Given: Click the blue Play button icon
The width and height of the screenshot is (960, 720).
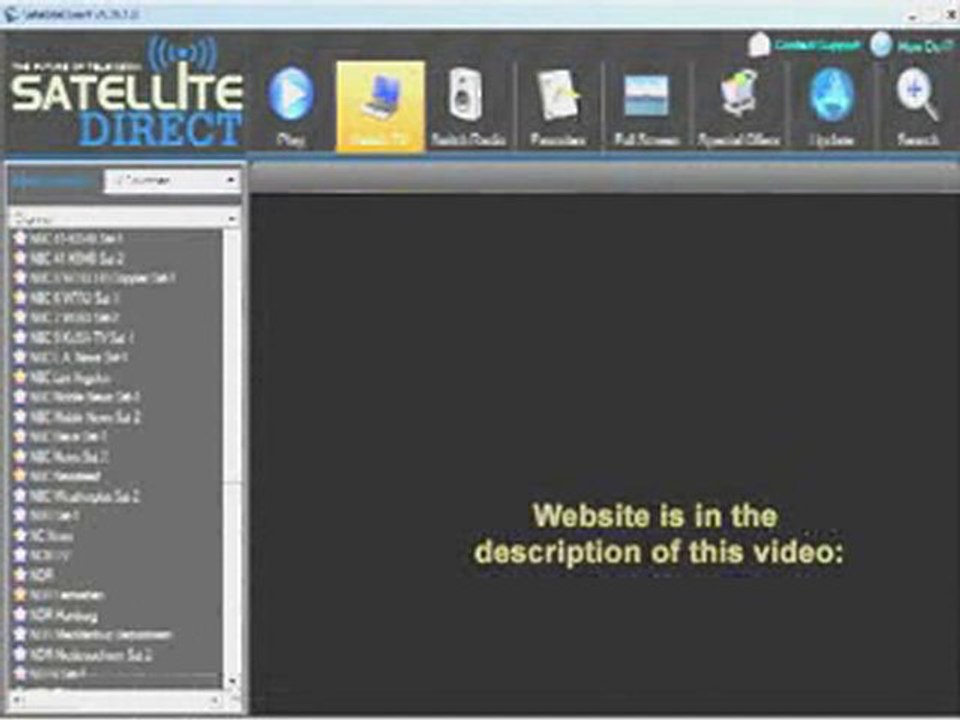Looking at the screenshot, I should [291, 94].
